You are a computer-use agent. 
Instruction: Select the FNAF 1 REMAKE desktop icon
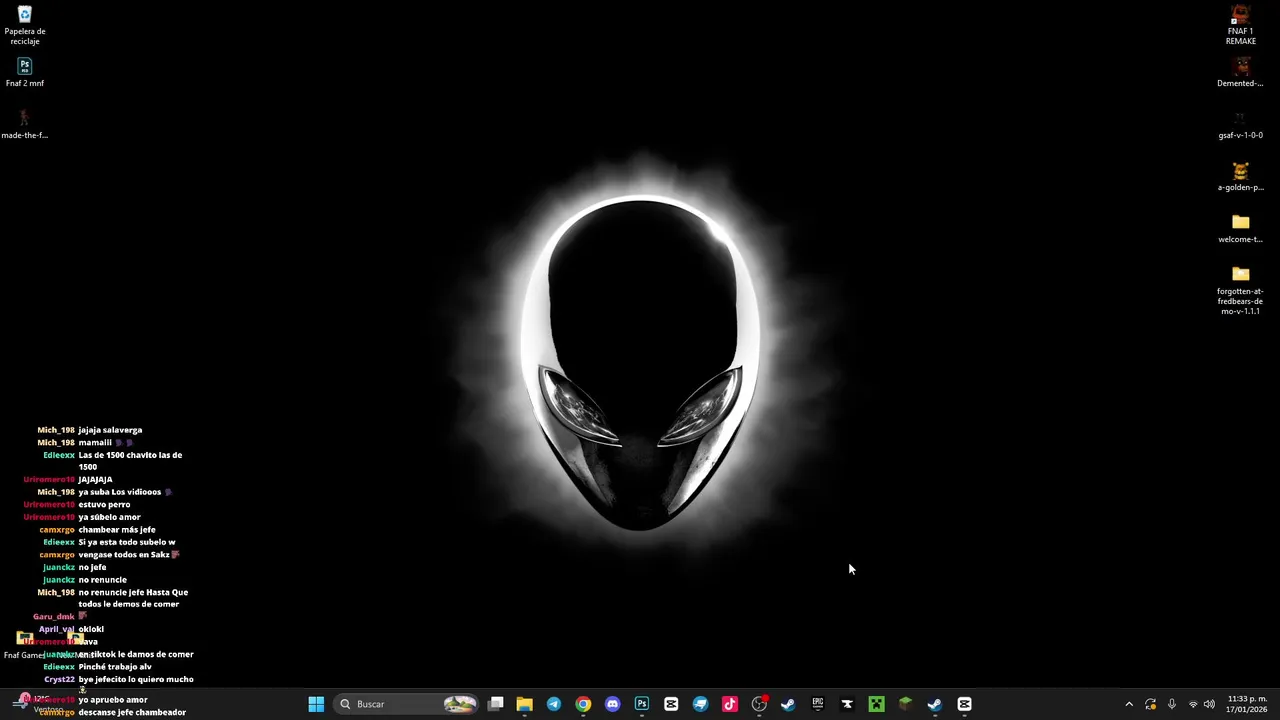pyautogui.click(x=1241, y=25)
